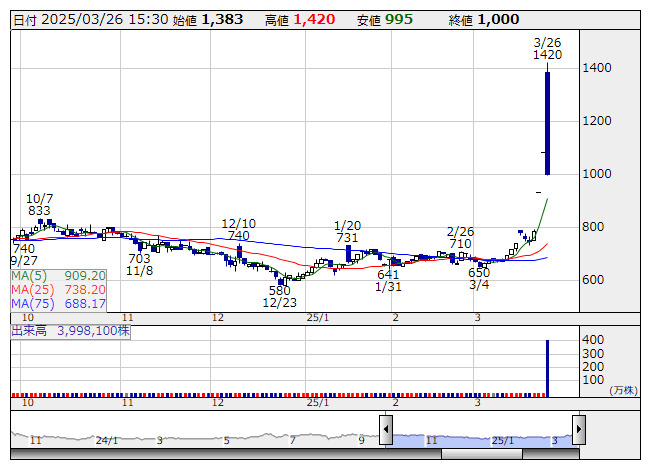Viewport: 653px width, 470px height.
Task: Click the 出来高 3,998,100株 volume label
Action: click(70, 331)
